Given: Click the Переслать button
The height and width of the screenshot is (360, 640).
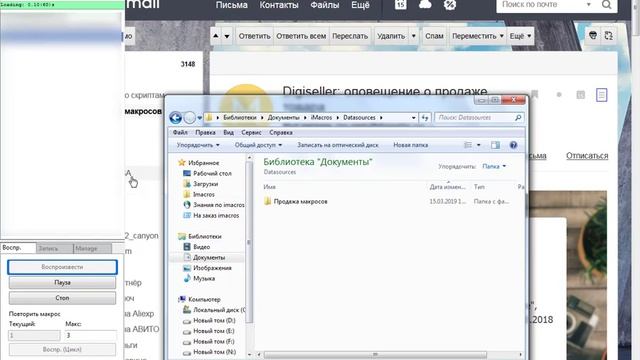Looking at the screenshot, I should 350,36.
